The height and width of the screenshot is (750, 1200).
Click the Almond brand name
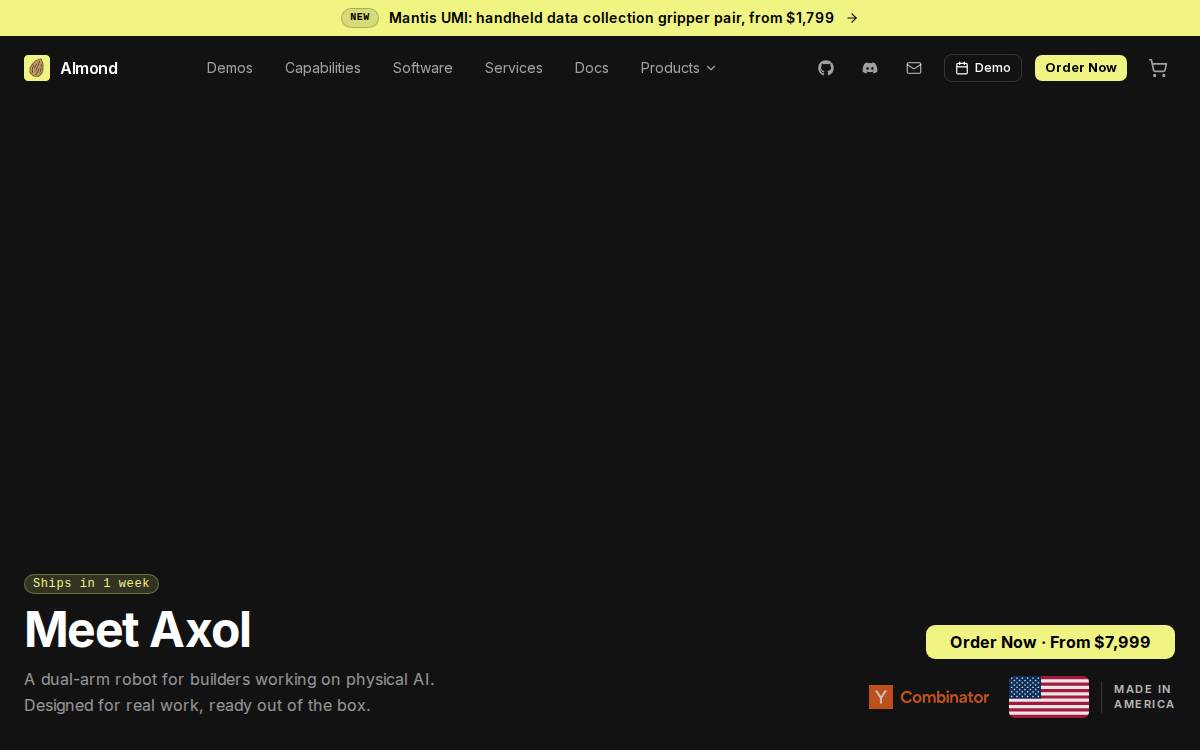pos(89,68)
